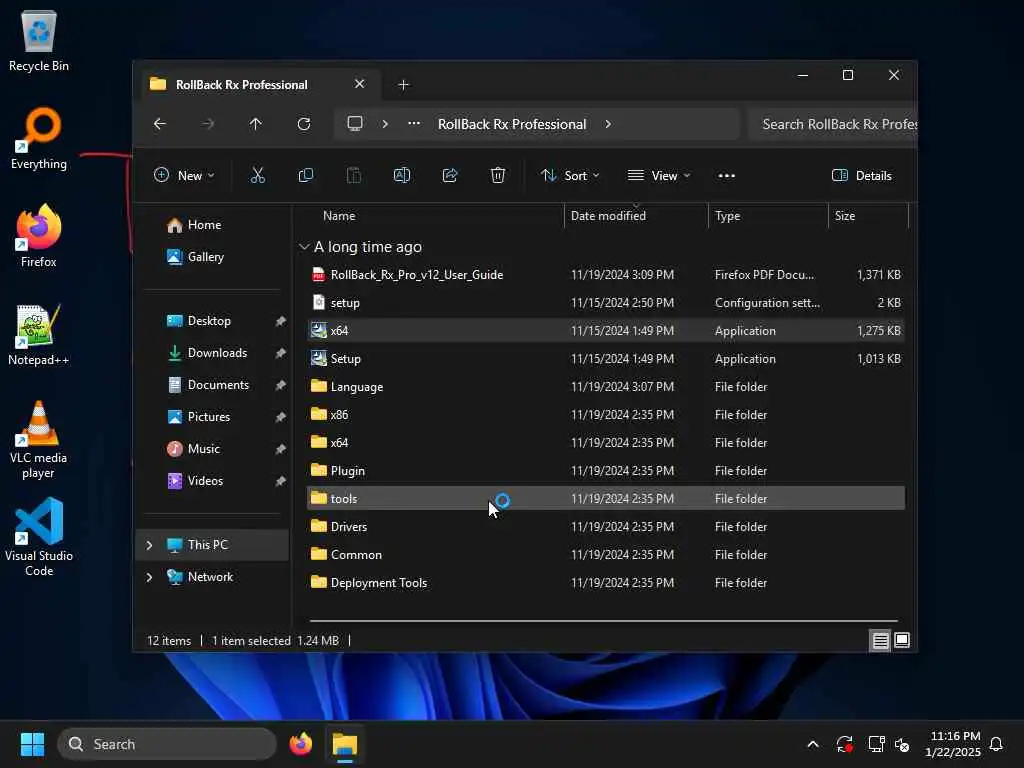Open Visual Studio Code desktop shortcut
1024x768 pixels.
(39, 537)
